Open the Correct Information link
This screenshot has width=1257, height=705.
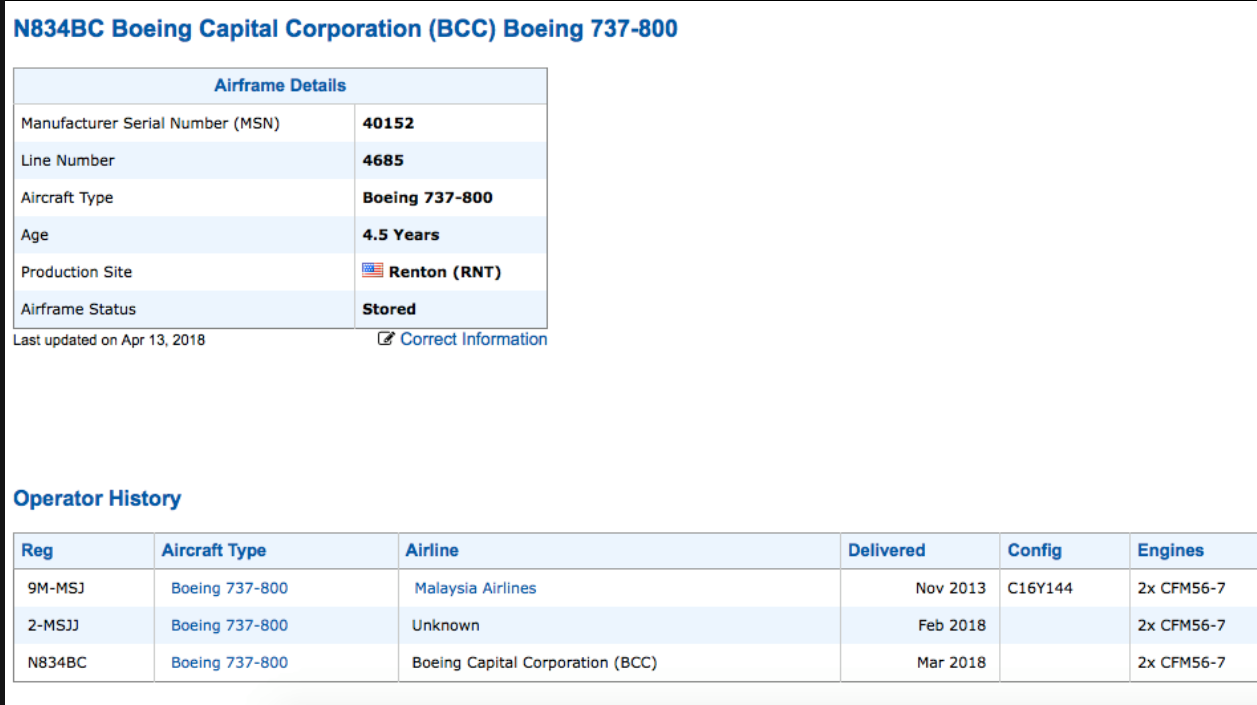(473, 339)
